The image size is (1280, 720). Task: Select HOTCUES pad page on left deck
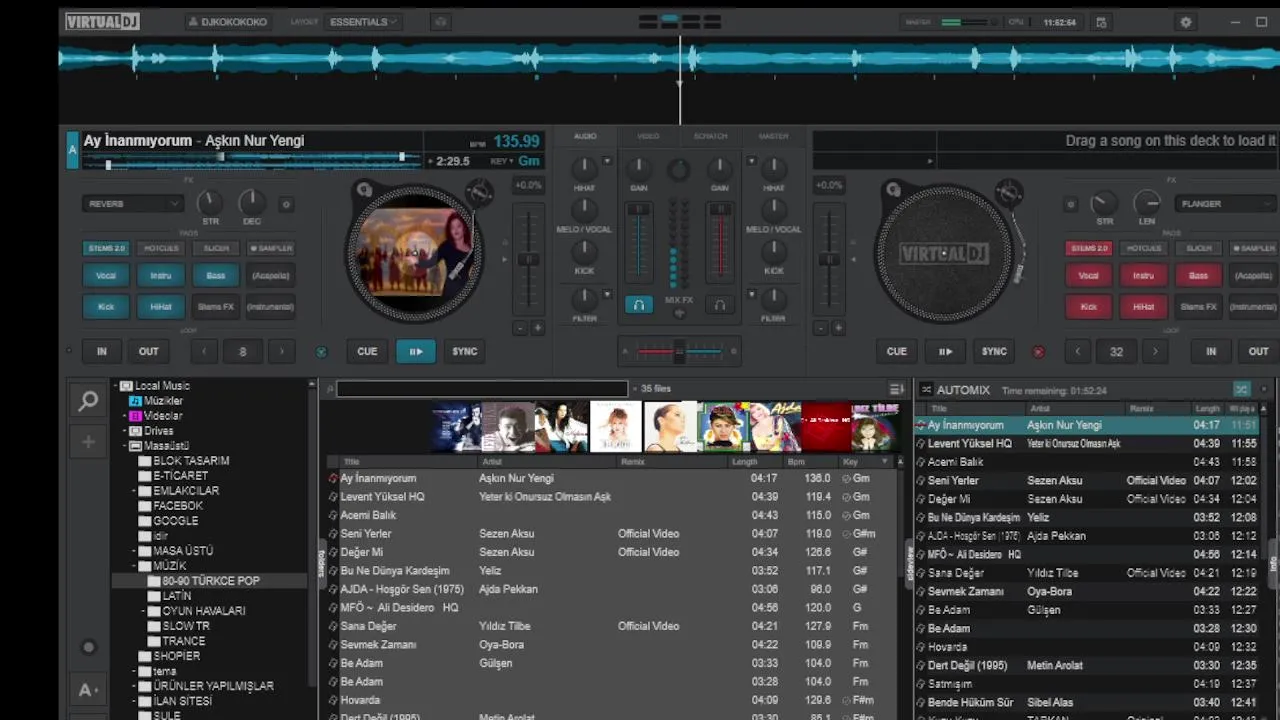click(161, 248)
